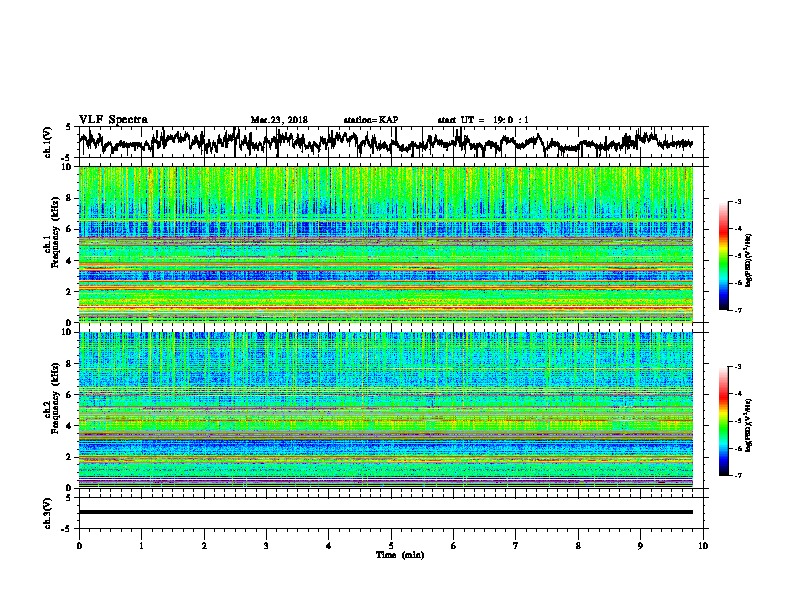Image resolution: width=792 pixels, height=612 pixels.
Task: Click the 'start UT = 19:0 :1' text
Action: [483, 120]
